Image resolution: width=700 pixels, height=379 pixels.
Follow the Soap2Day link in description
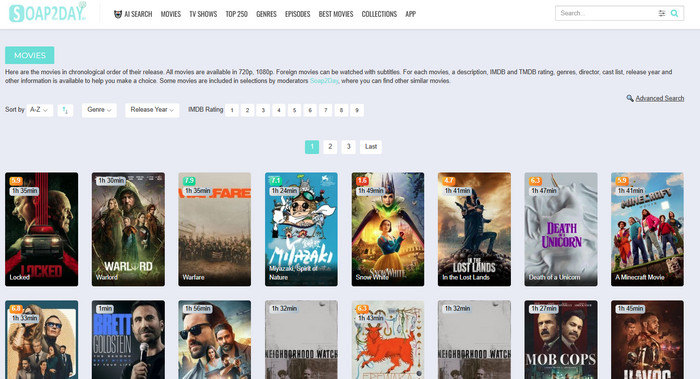coord(324,81)
